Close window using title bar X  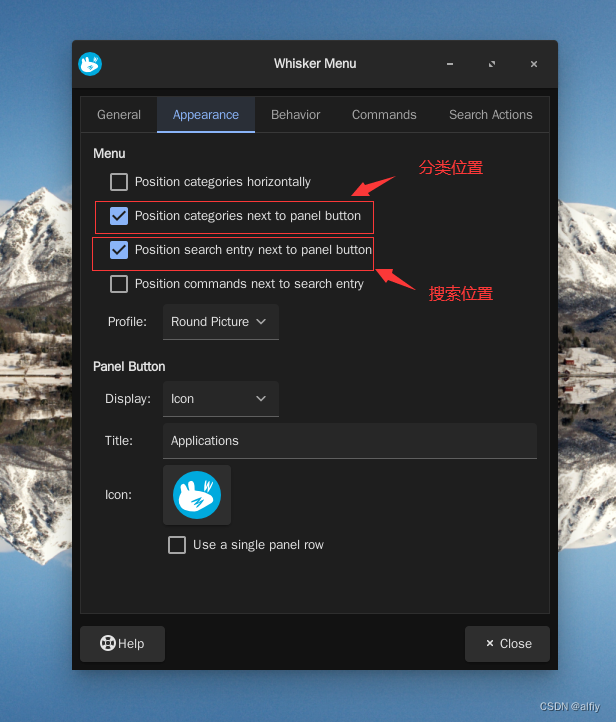point(534,64)
